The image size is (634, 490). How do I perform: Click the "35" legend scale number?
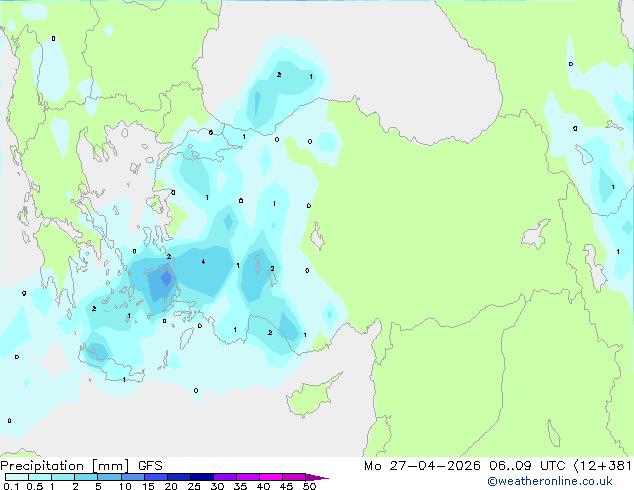[x=241, y=486]
